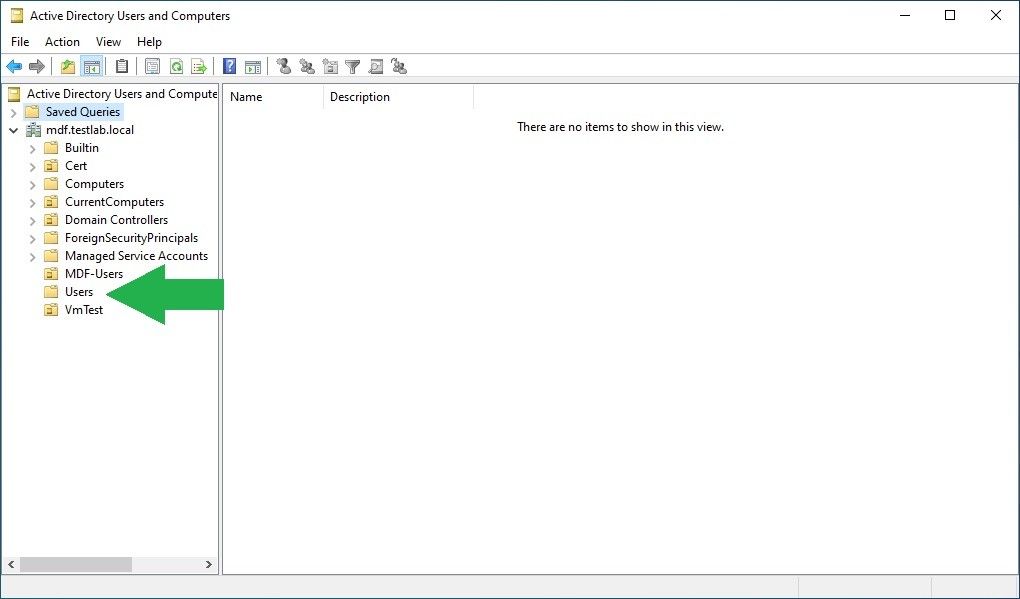Expand the Builtin container
The image size is (1020, 599).
33,149
